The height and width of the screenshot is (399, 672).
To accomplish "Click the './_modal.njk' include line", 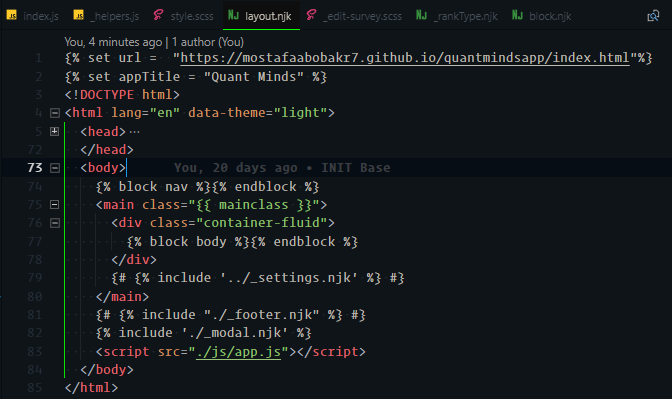I will coord(204,333).
